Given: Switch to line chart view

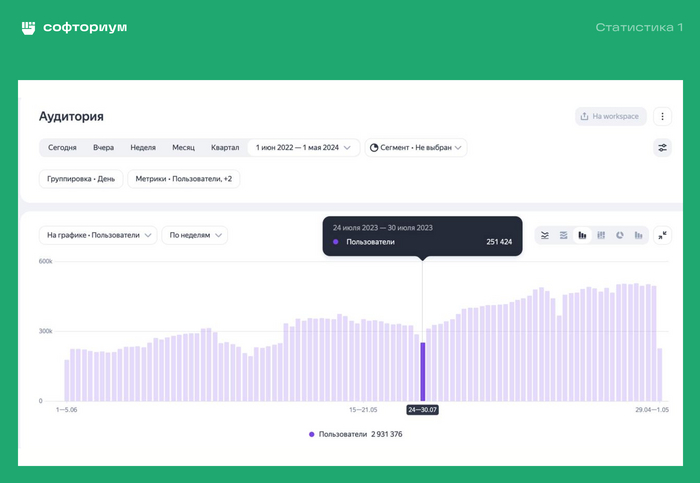Looking at the screenshot, I should [x=545, y=235].
